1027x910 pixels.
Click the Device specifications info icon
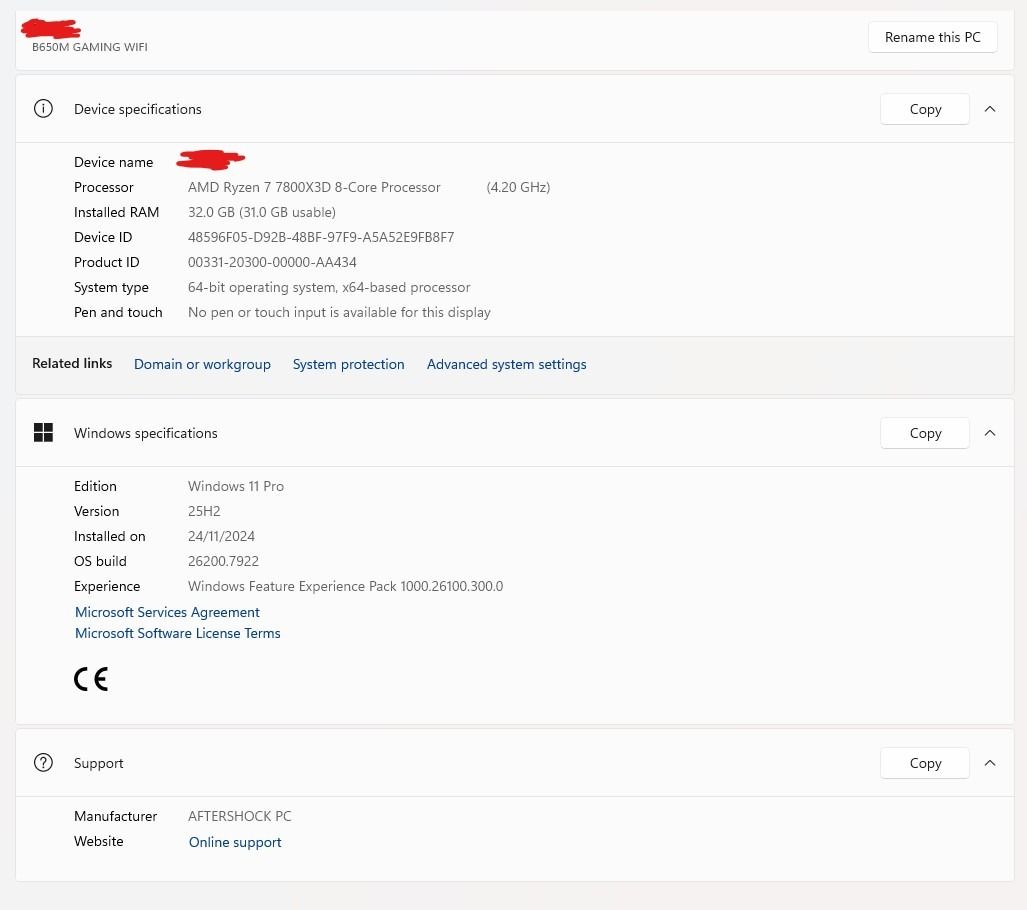coord(43,109)
